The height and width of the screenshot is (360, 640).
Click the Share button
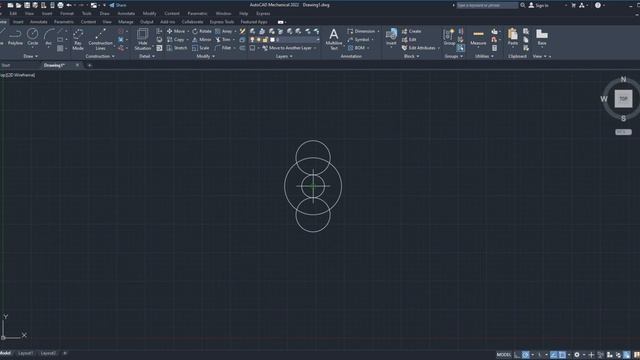118,5
